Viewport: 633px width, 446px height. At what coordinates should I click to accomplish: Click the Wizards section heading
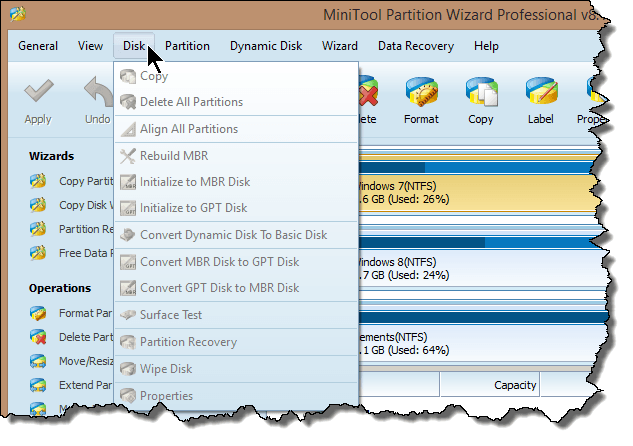click(52, 156)
